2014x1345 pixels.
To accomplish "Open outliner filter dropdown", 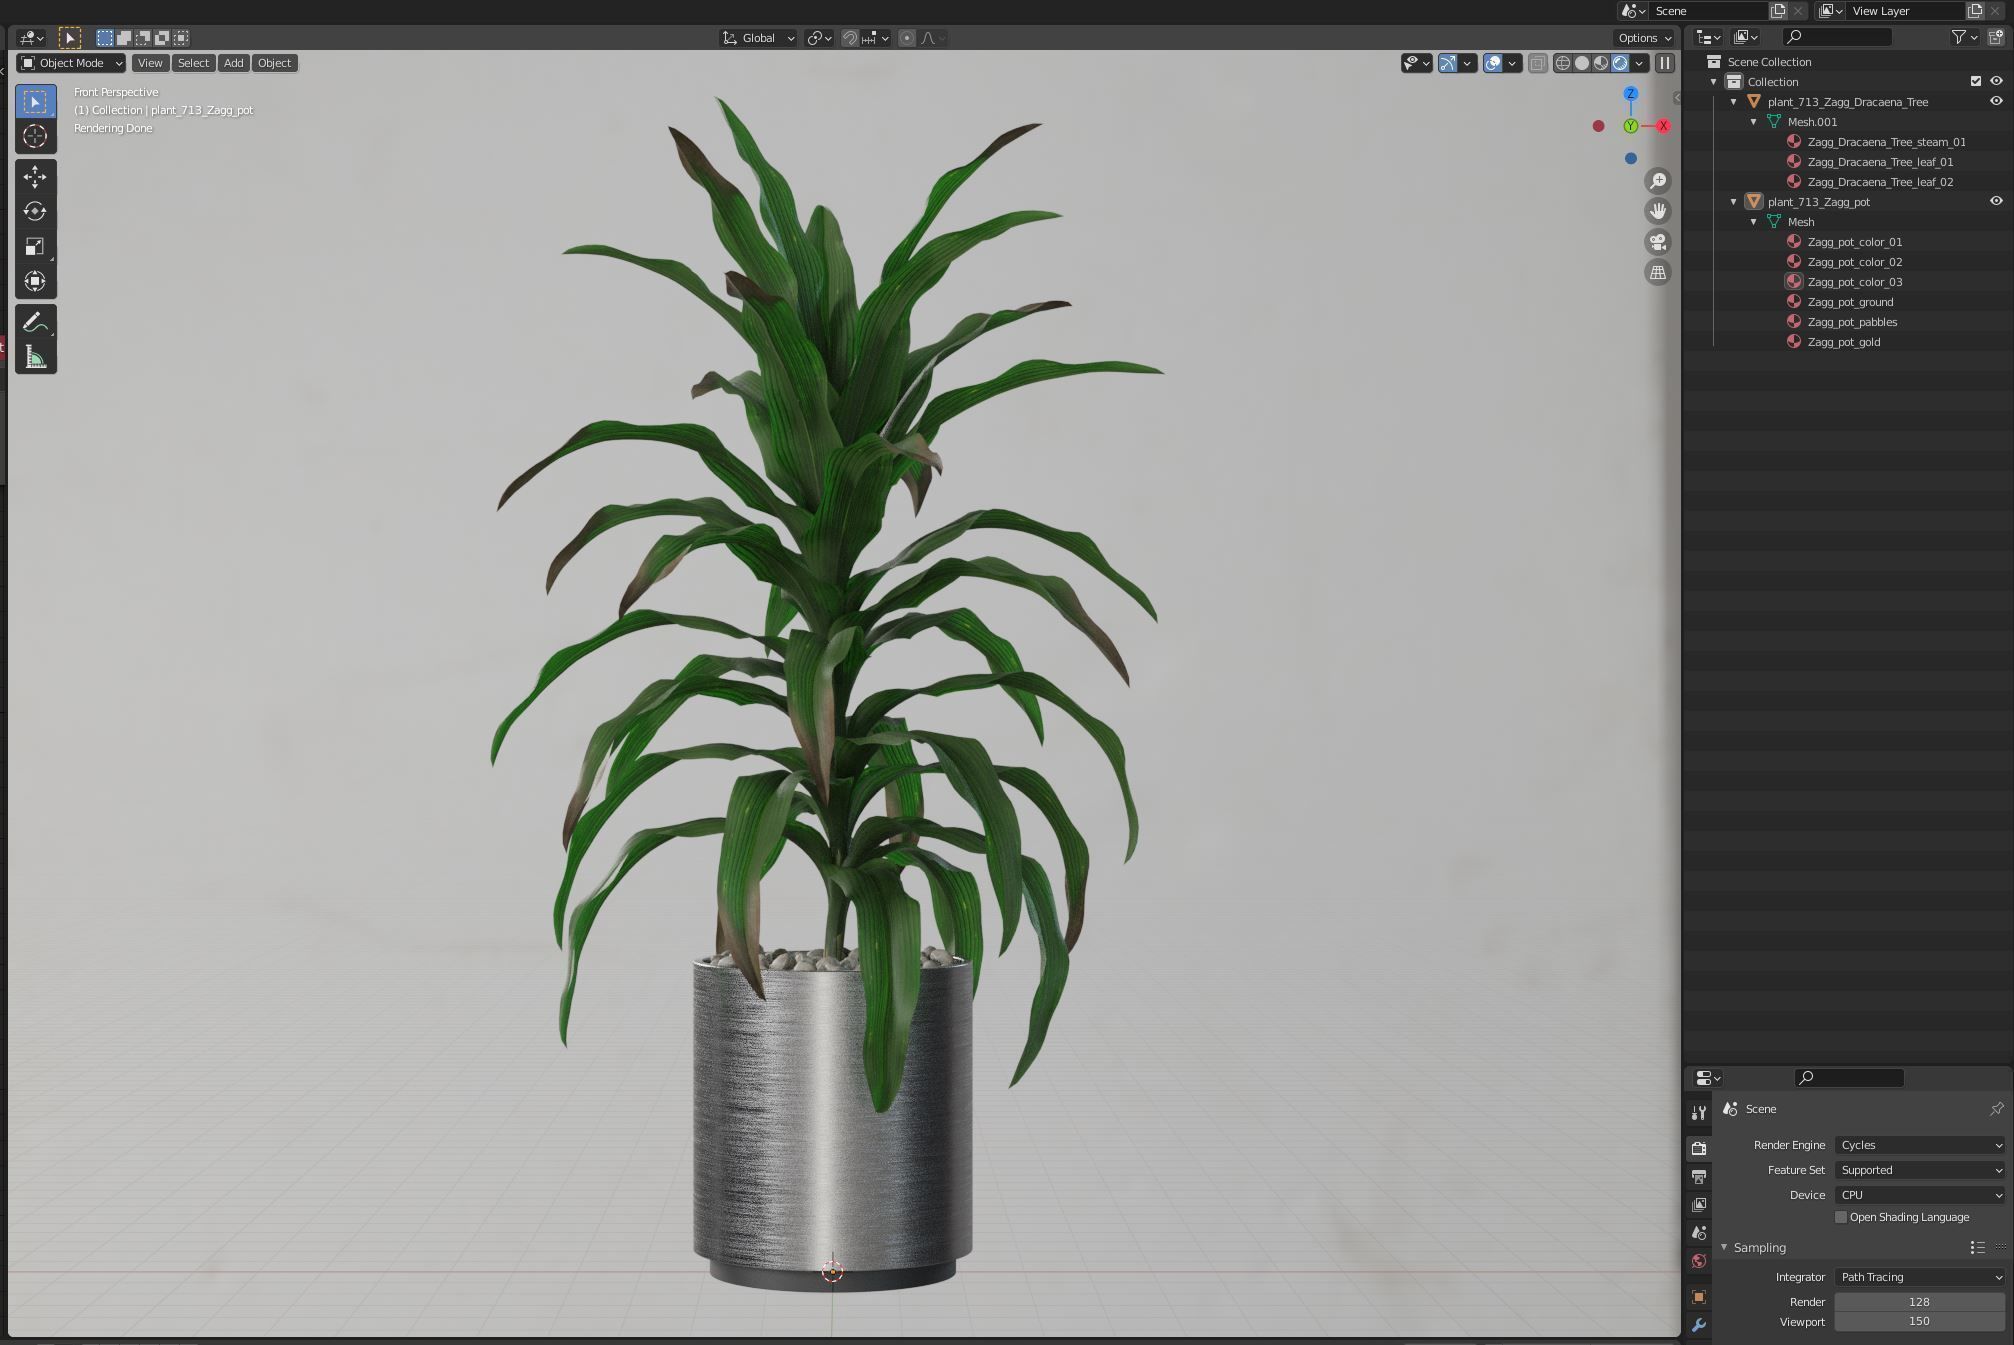I will (x=1964, y=37).
